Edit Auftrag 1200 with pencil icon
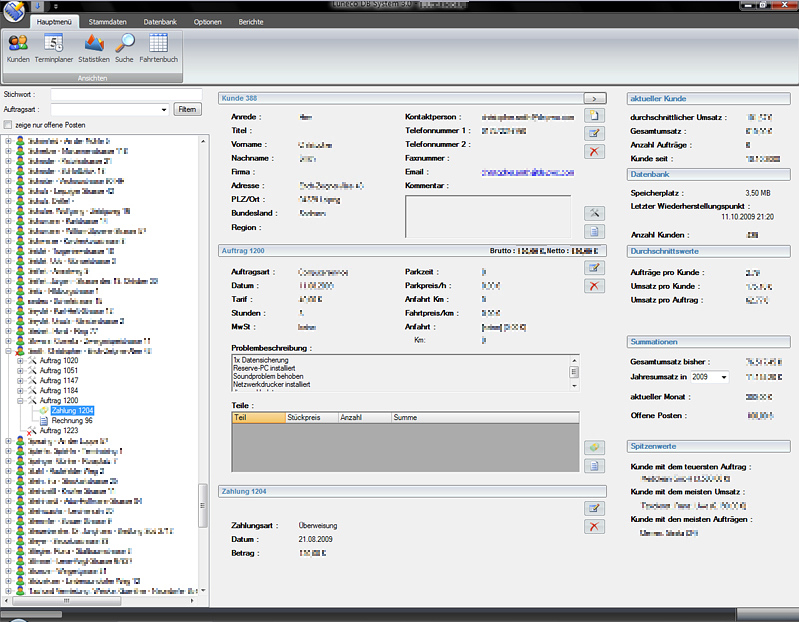The image size is (799, 622). [x=594, y=267]
